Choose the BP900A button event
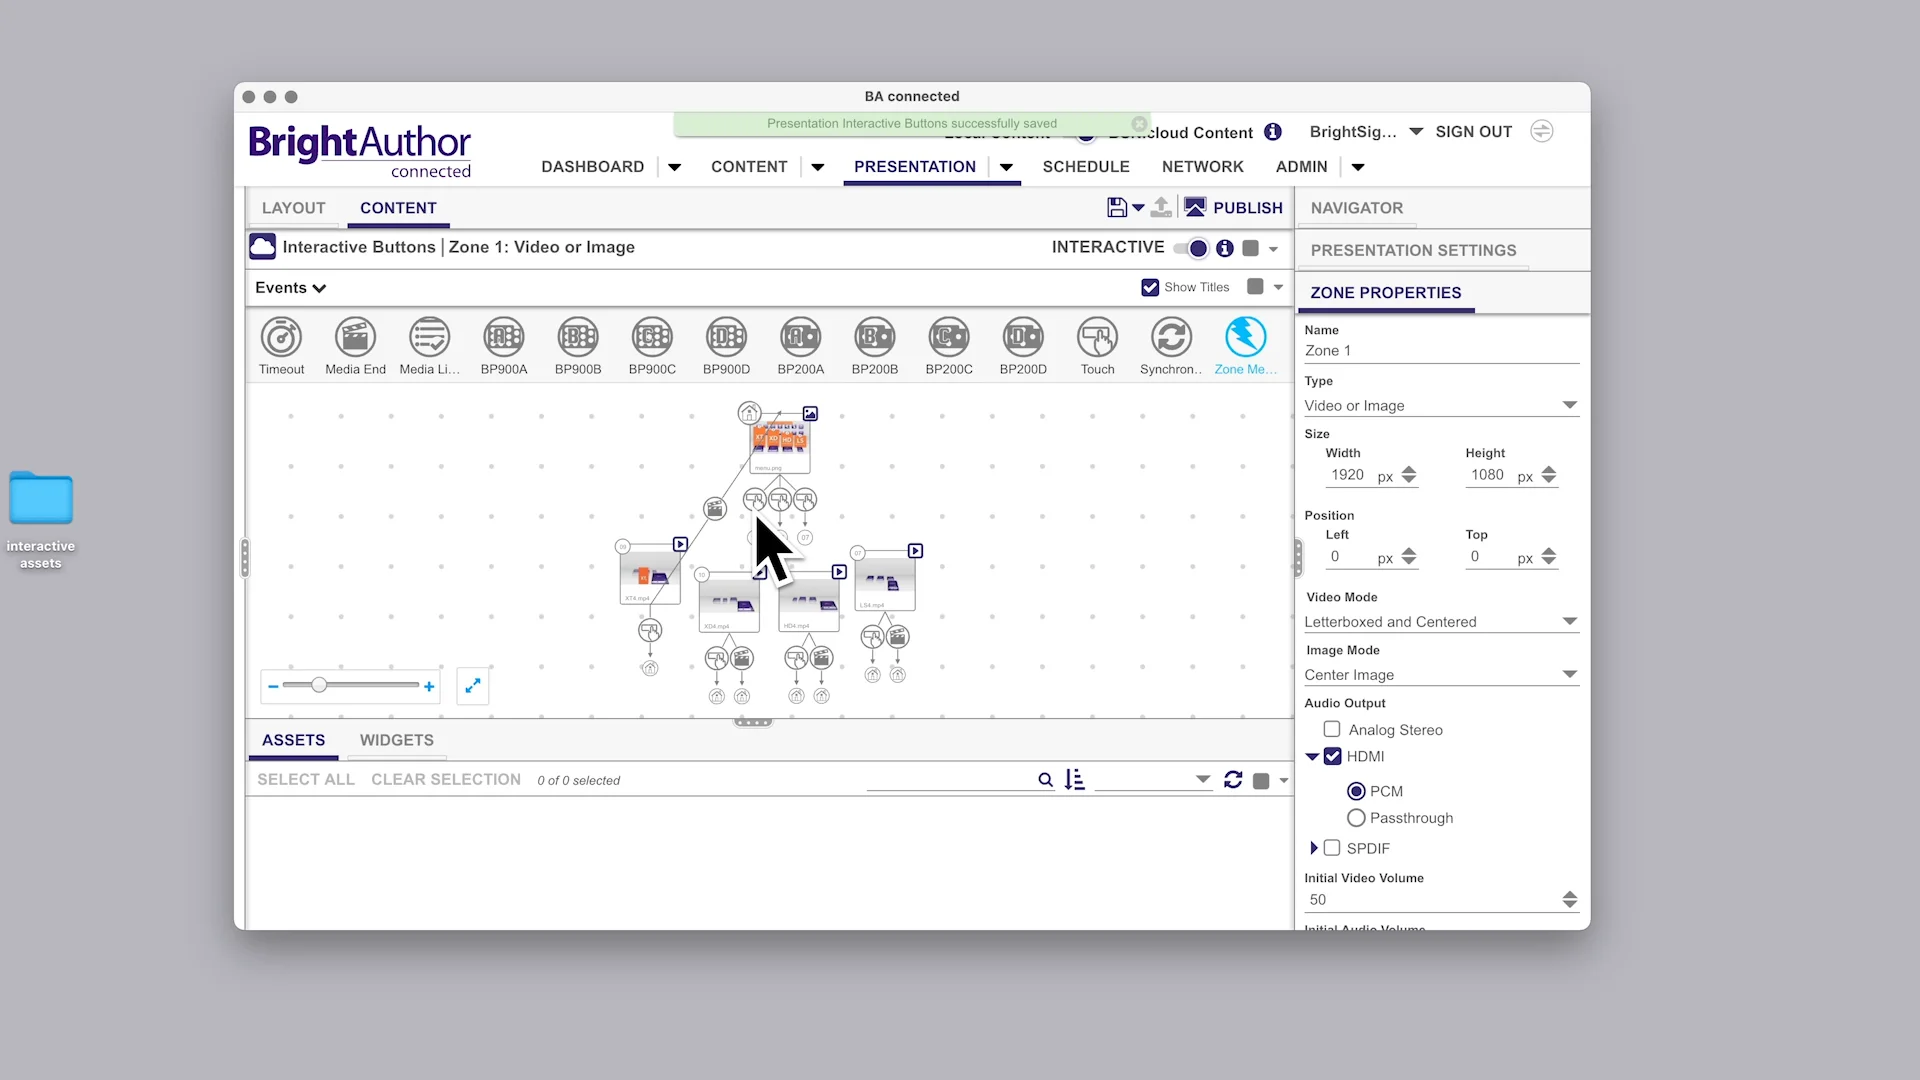Screen dimensions: 1920x1080 504,337
